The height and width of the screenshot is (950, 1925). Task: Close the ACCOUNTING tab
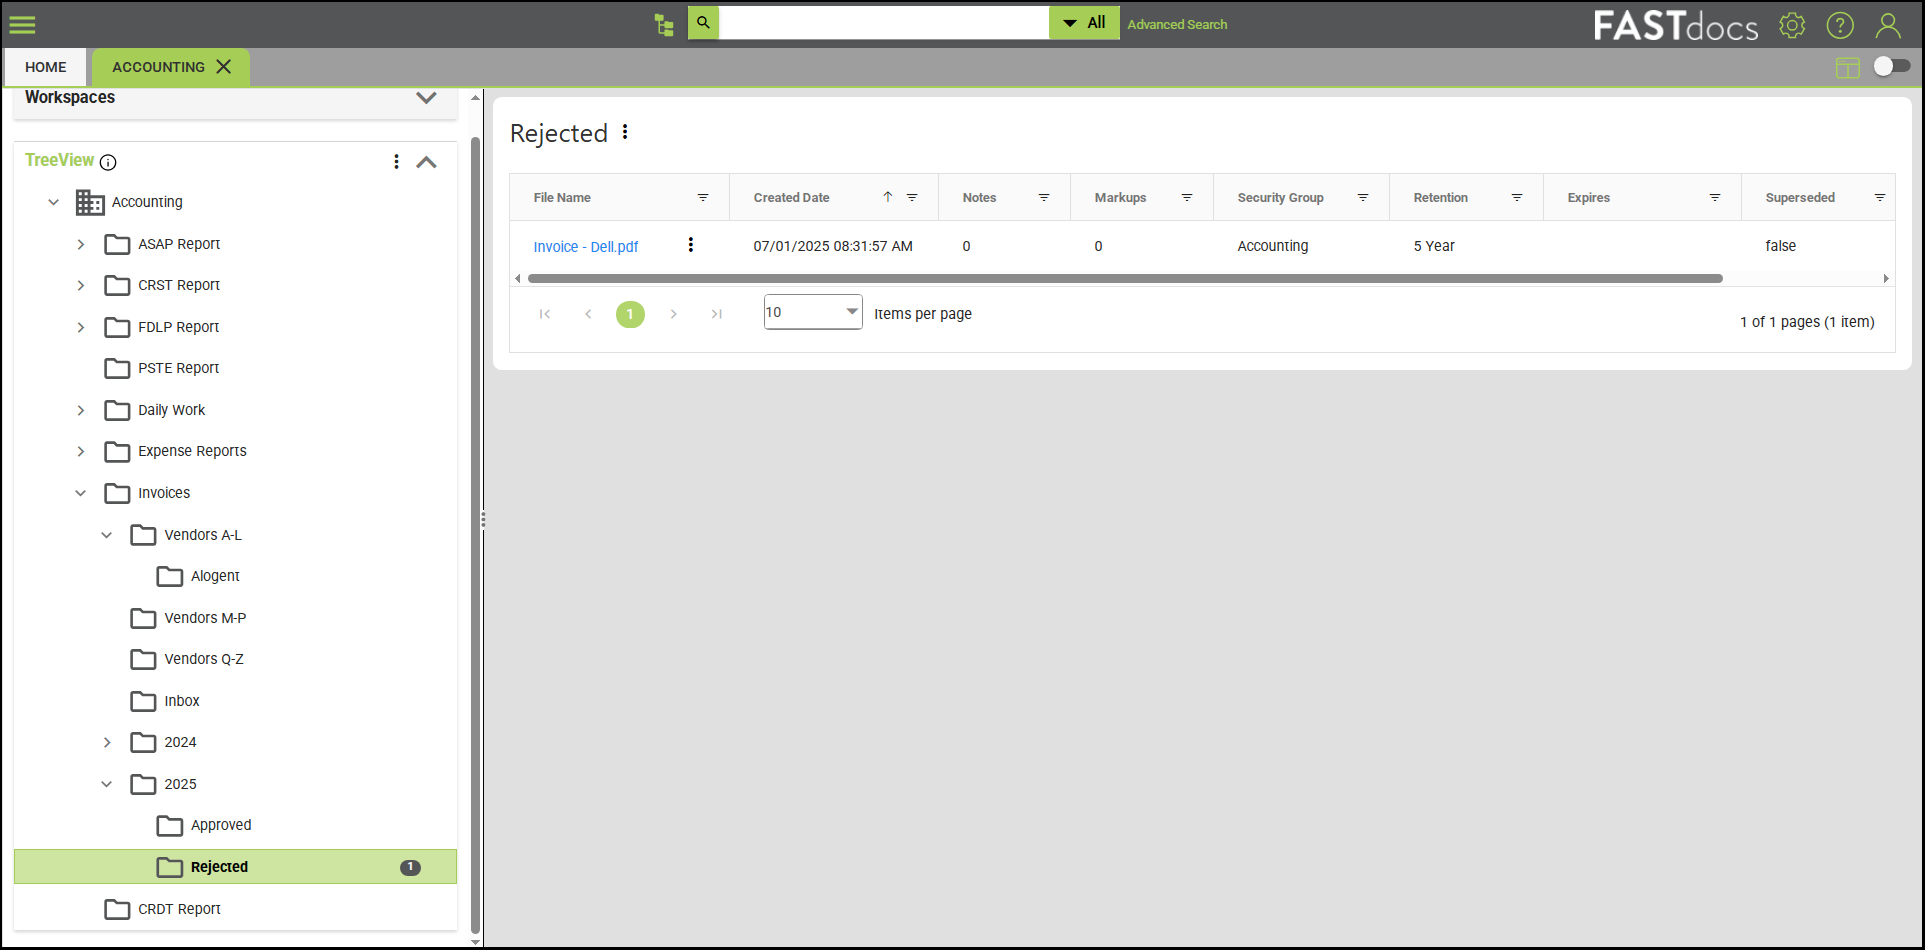tap(224, 67)
